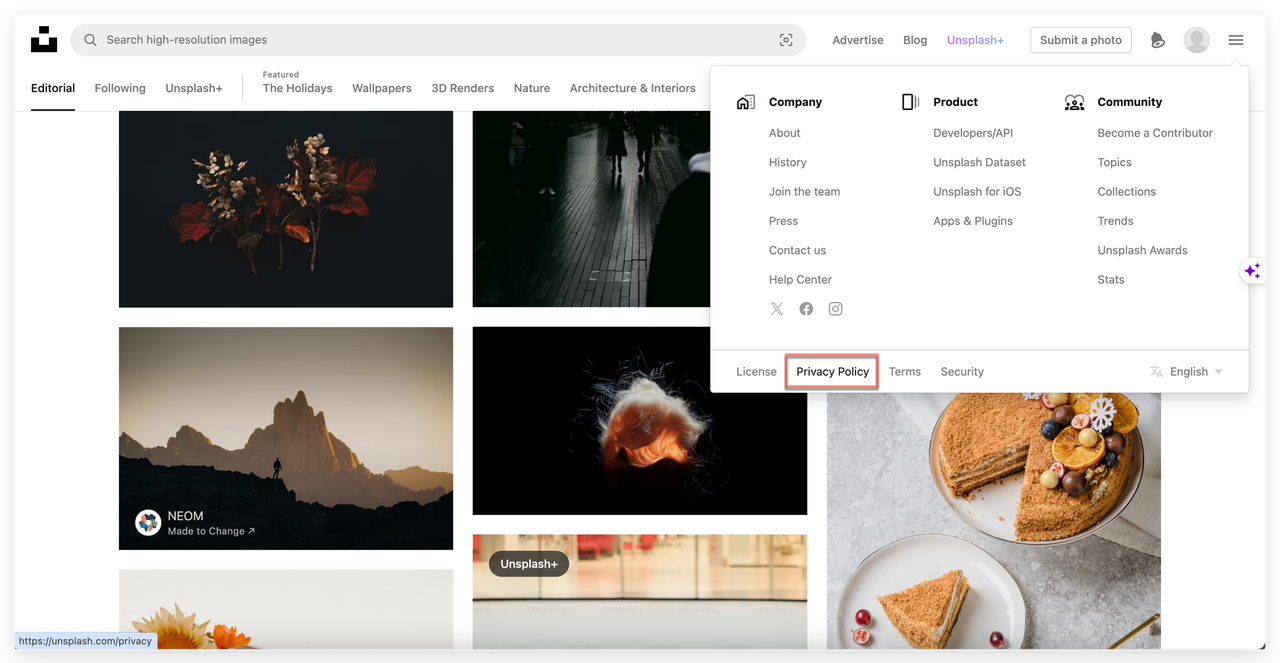1280x663 pixels.
Task: Switch to the Editorial tab
Action: [x=53, y=88]
